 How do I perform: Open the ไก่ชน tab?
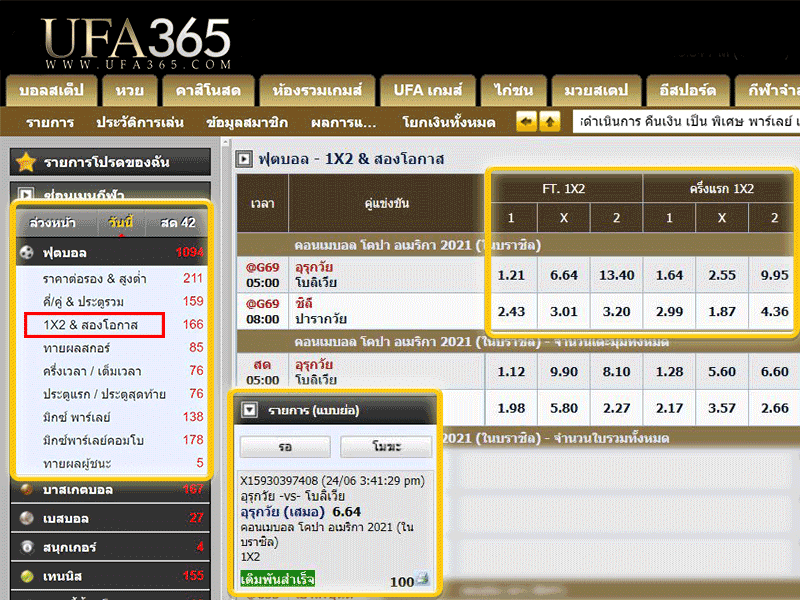513,90
